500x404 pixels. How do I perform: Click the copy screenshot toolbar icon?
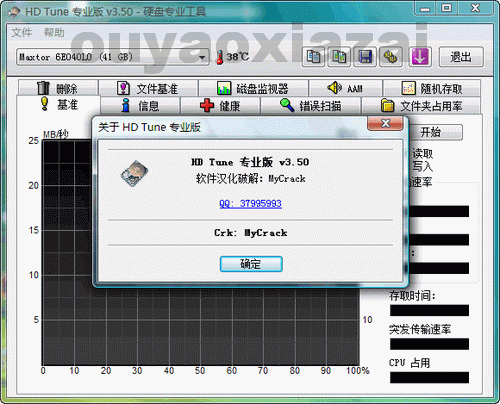coord(339,57)
